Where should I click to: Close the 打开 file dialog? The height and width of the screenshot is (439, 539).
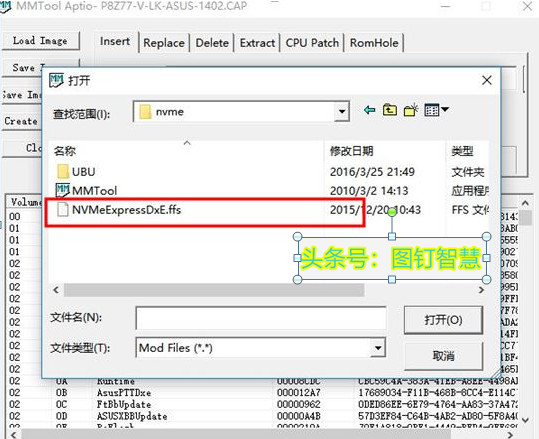click(x=486, y=80)
